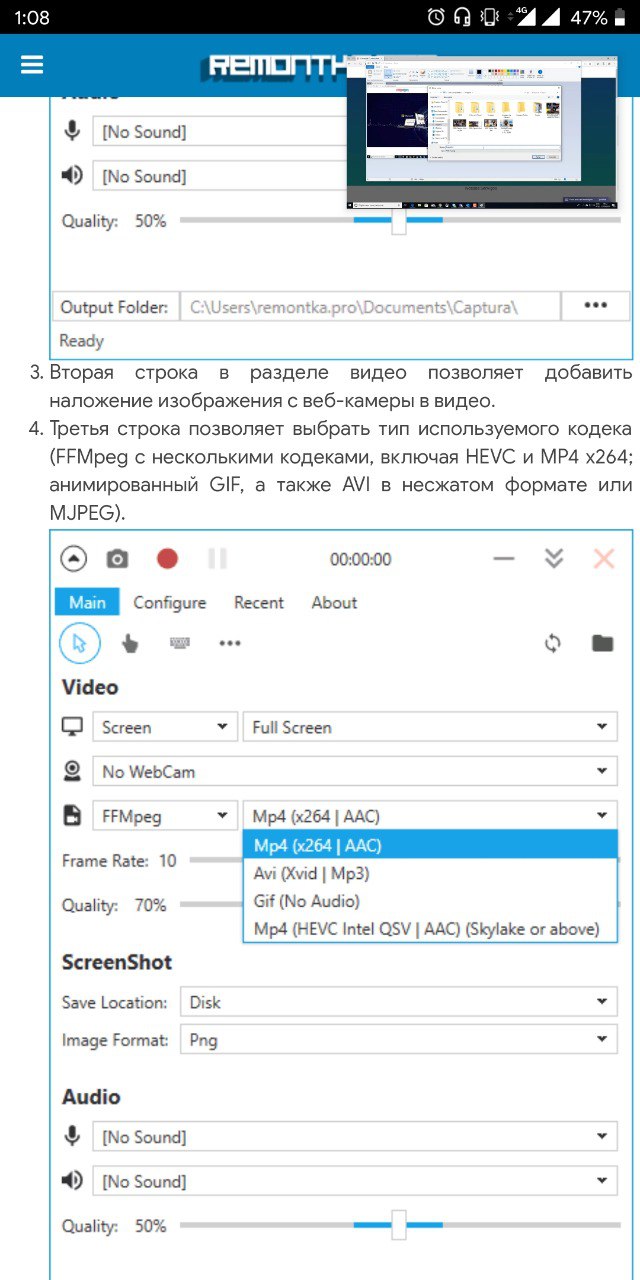Tap the alarm clock status bar icon
Screen dimensions: 640x1280
[x=436, y=17]
